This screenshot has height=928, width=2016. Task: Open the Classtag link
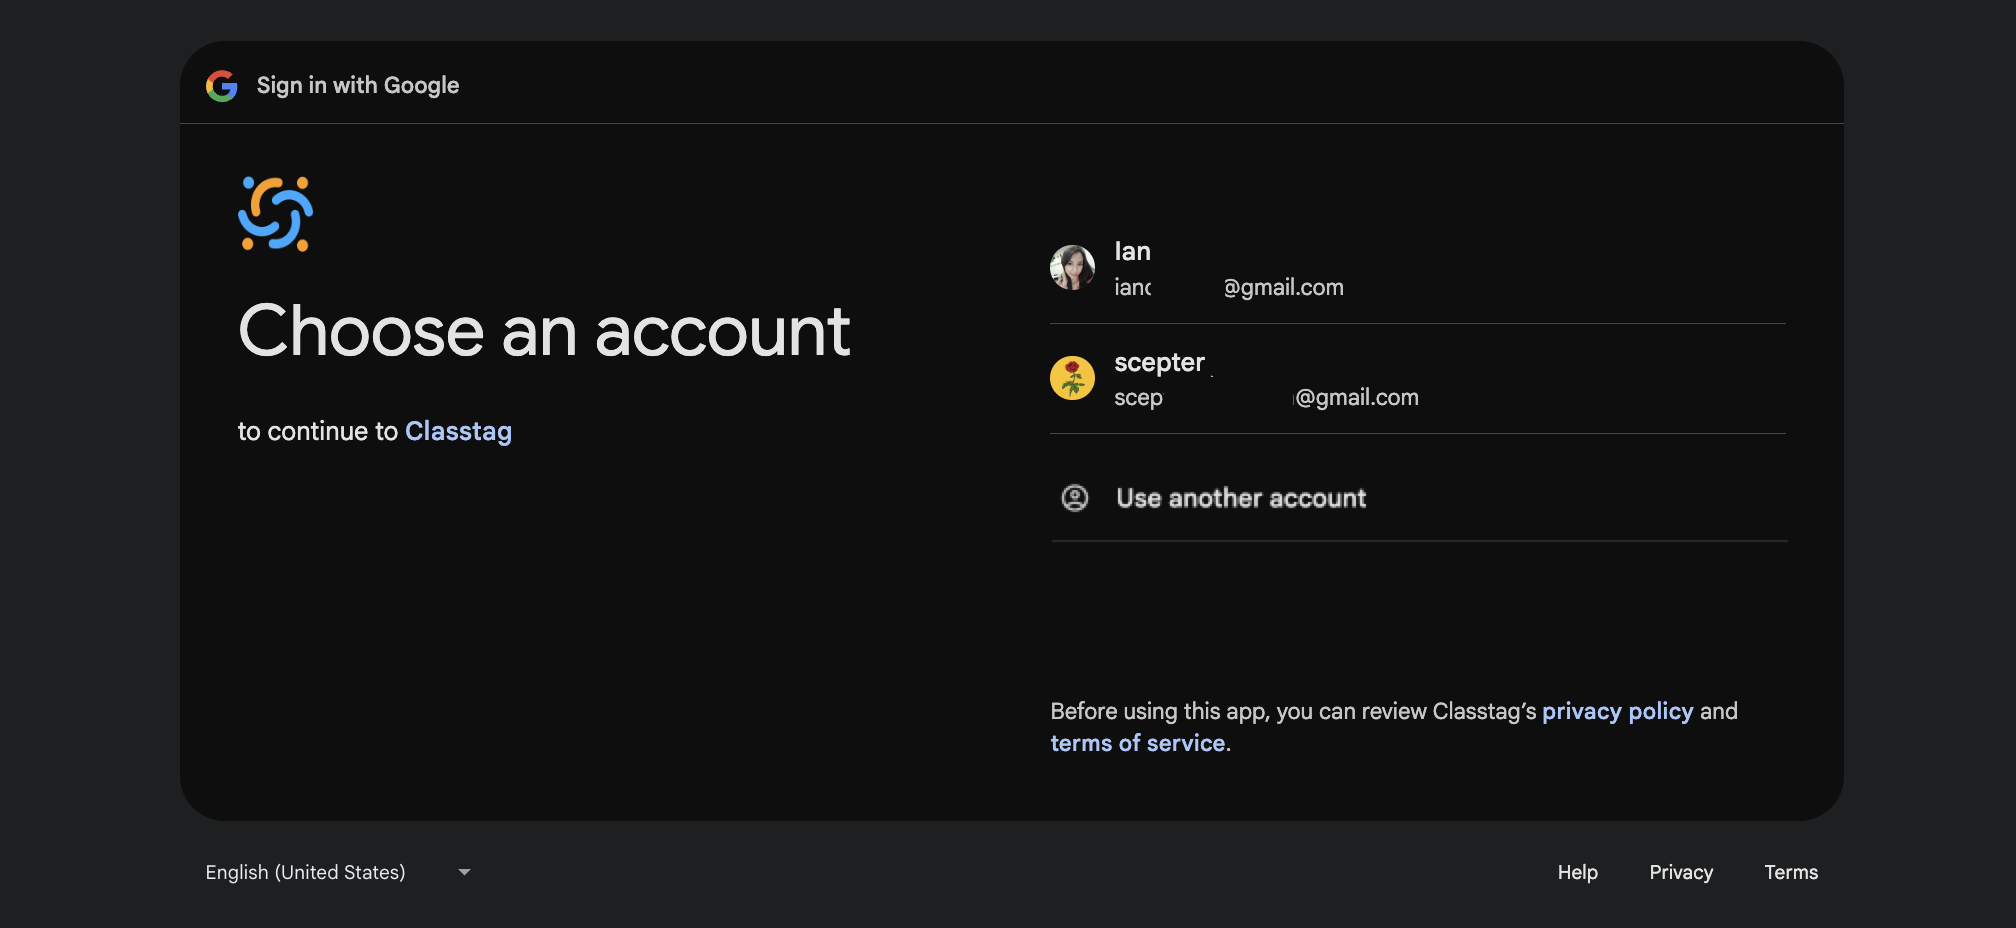click(x=458, y=431)
